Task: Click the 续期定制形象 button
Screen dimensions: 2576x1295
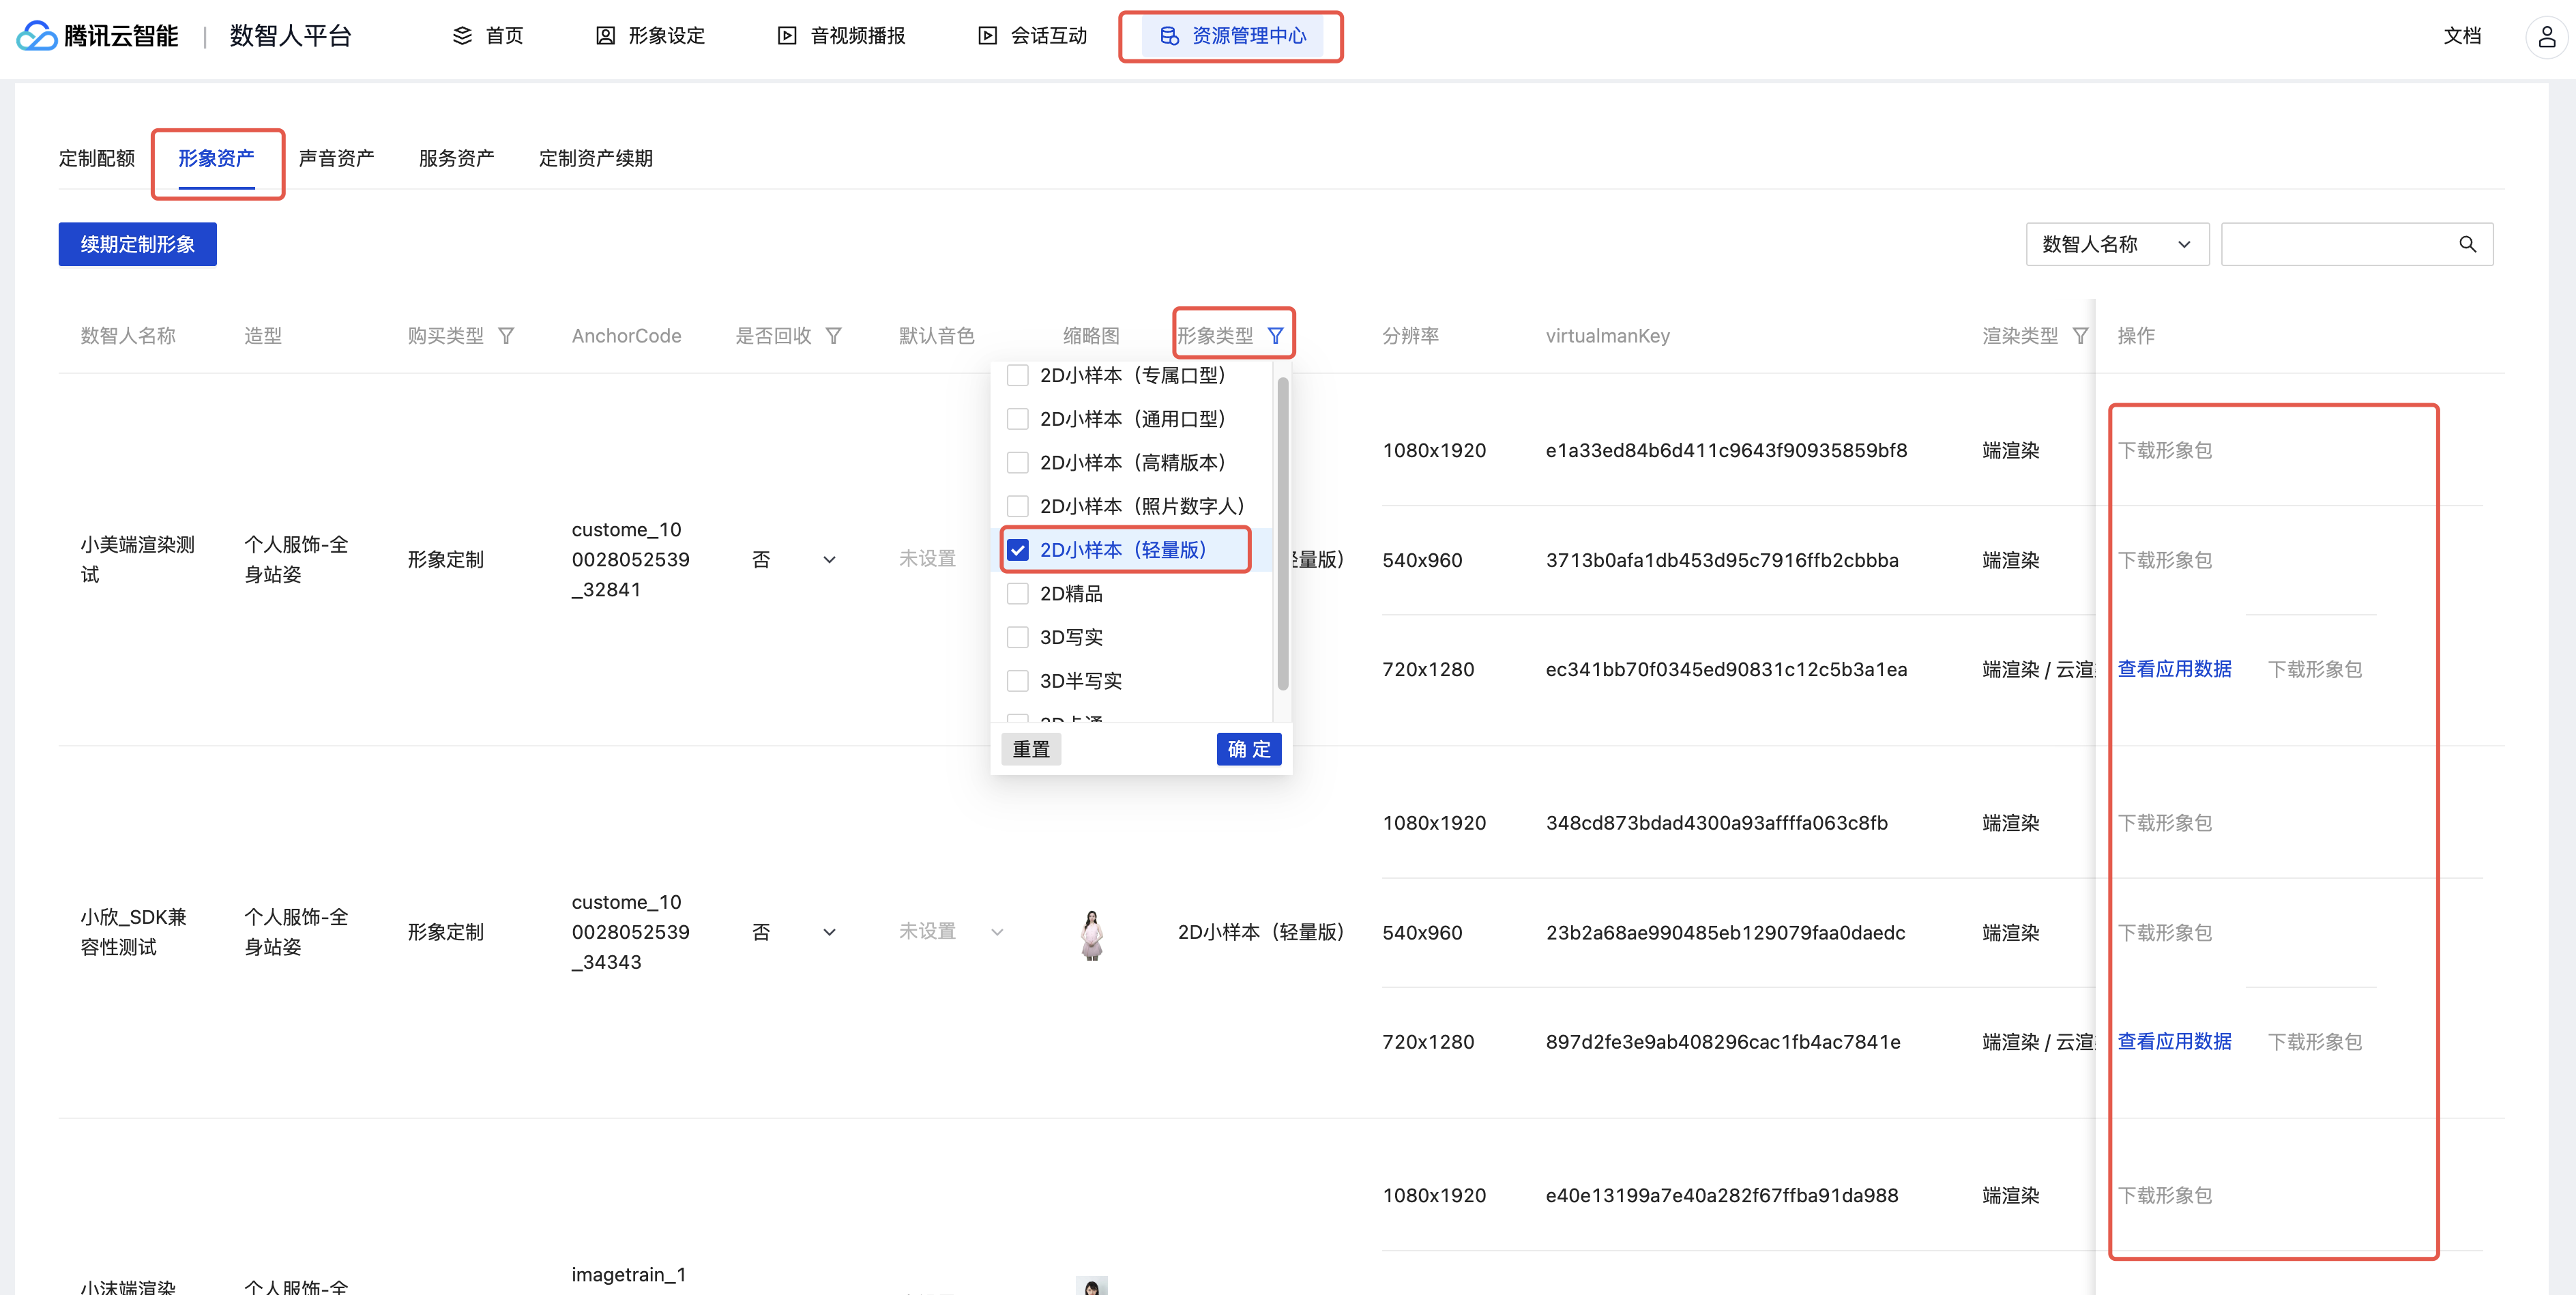Action: (x=137, y=244)
